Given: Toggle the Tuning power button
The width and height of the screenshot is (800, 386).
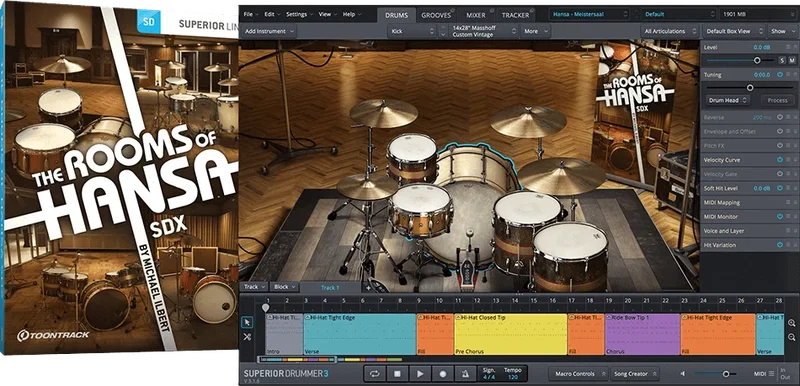Looking at the screenshot, I should (780, 75).
